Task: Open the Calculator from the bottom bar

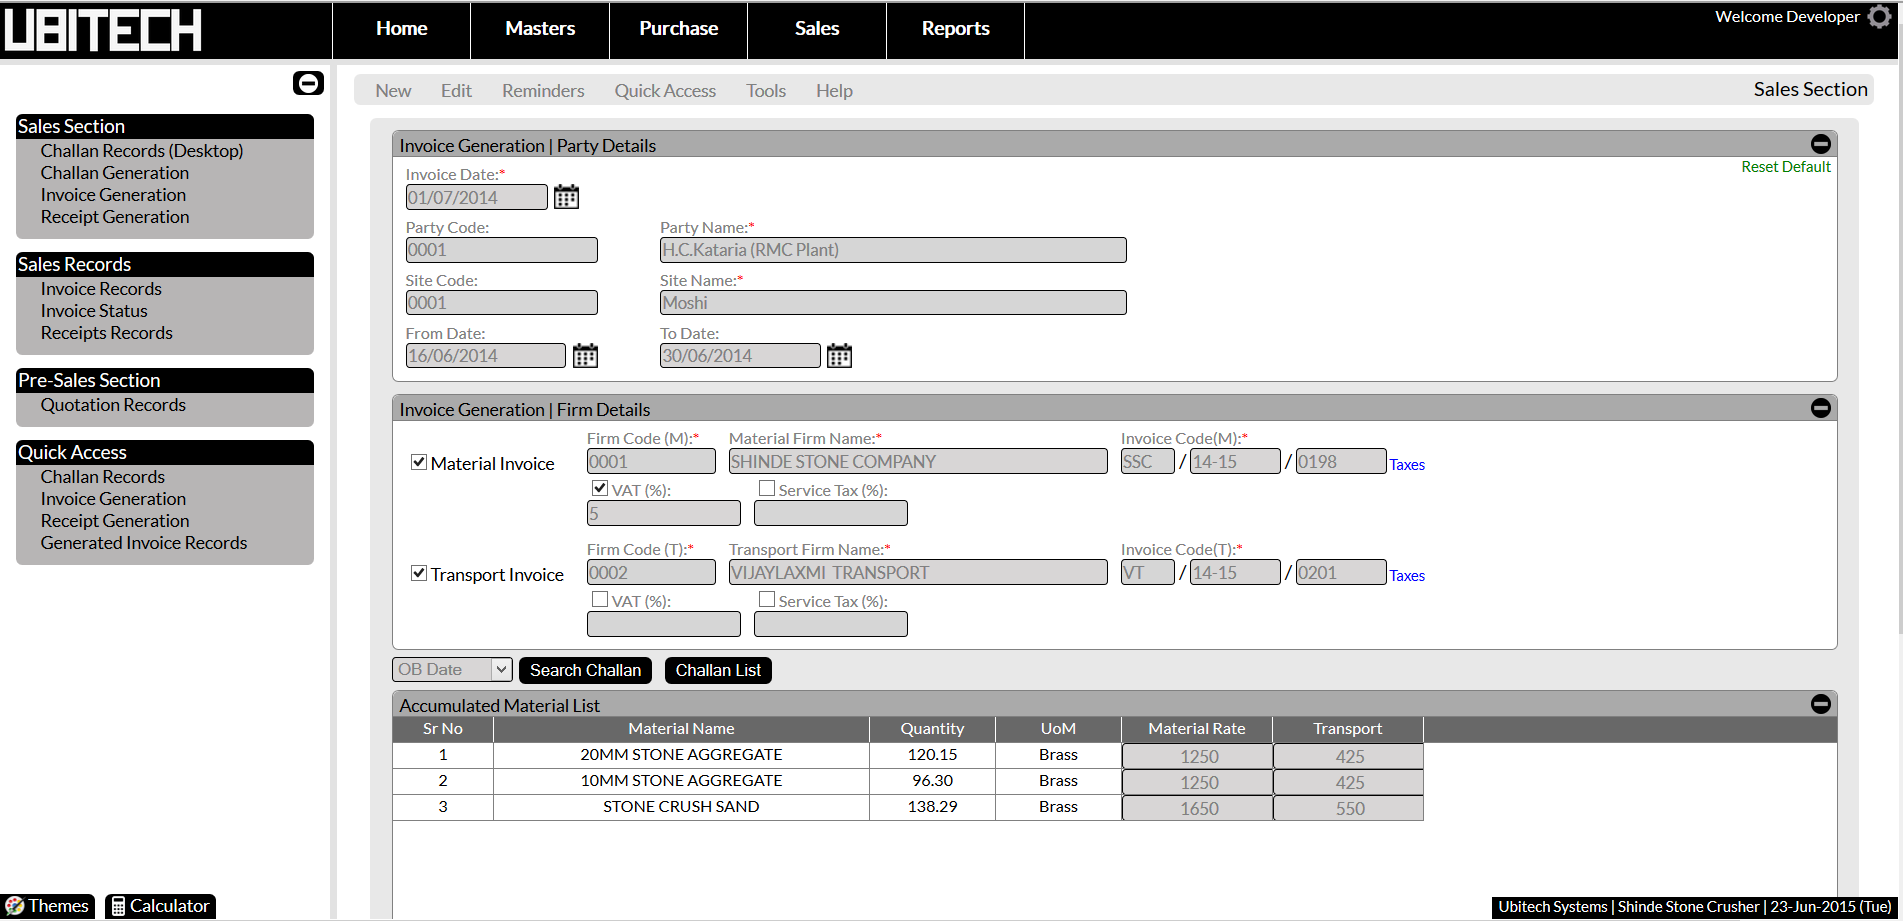Action: pos(160,906)
